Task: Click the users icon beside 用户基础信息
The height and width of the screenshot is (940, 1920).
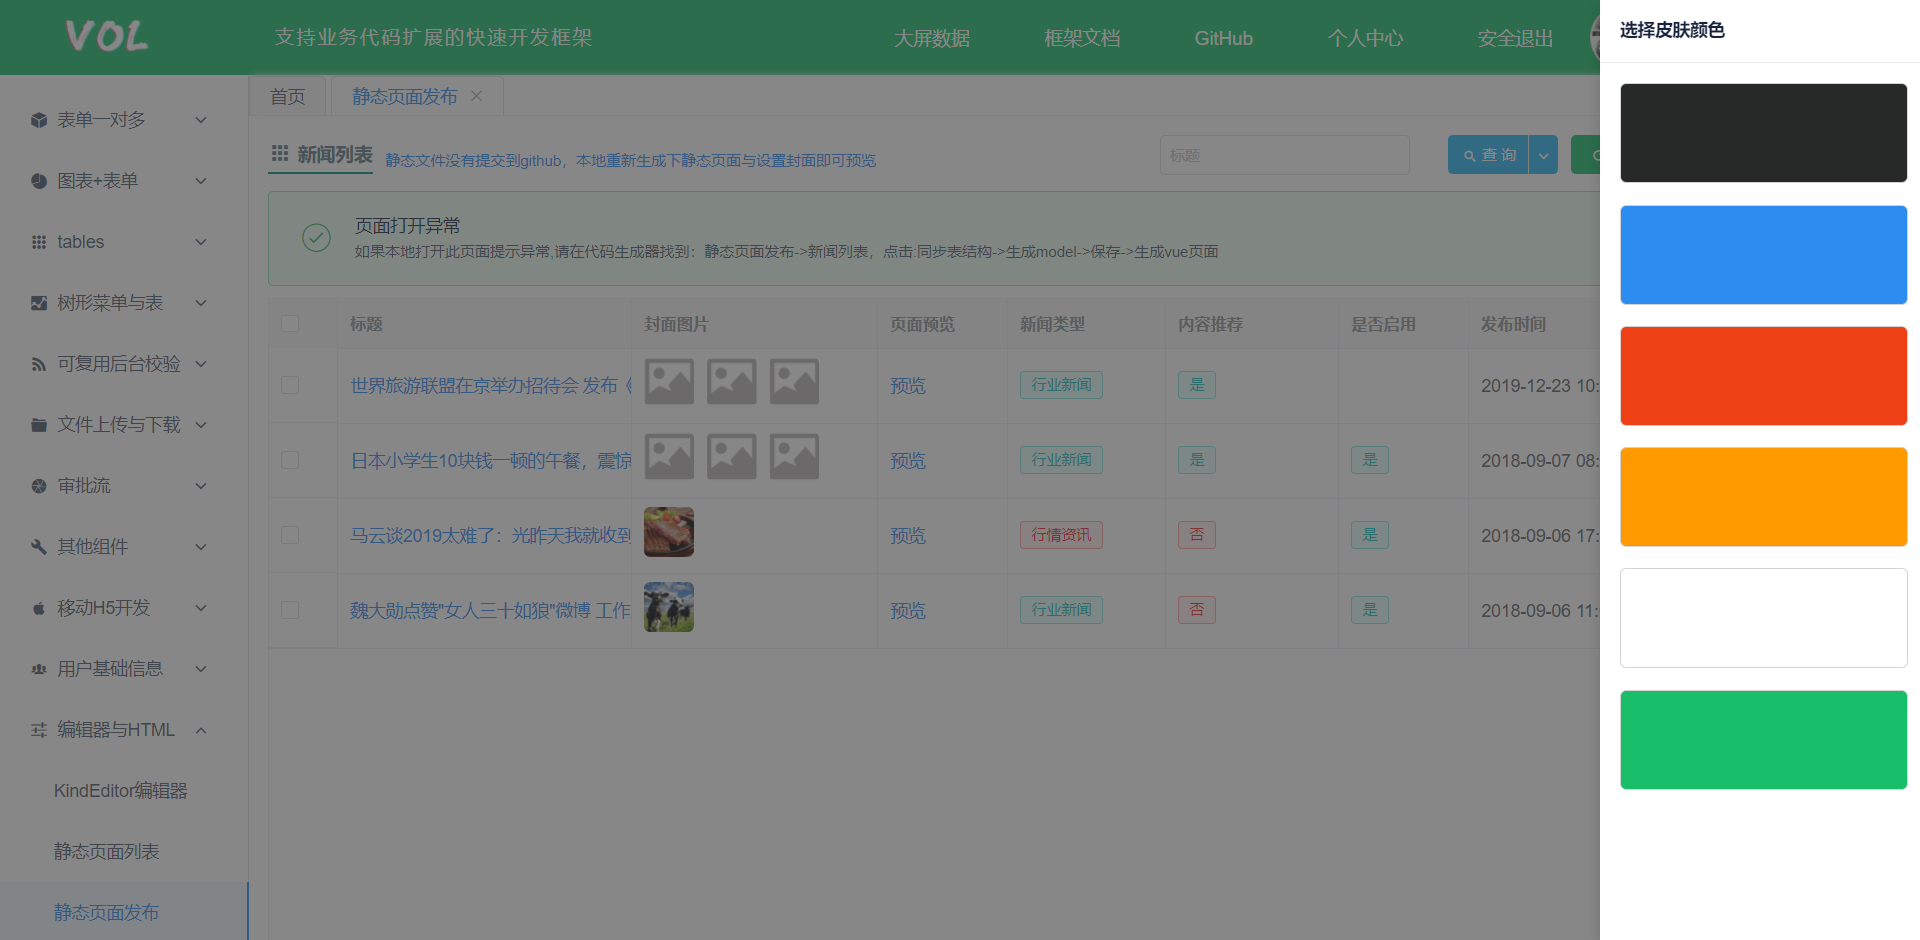Action: [39, 669]
